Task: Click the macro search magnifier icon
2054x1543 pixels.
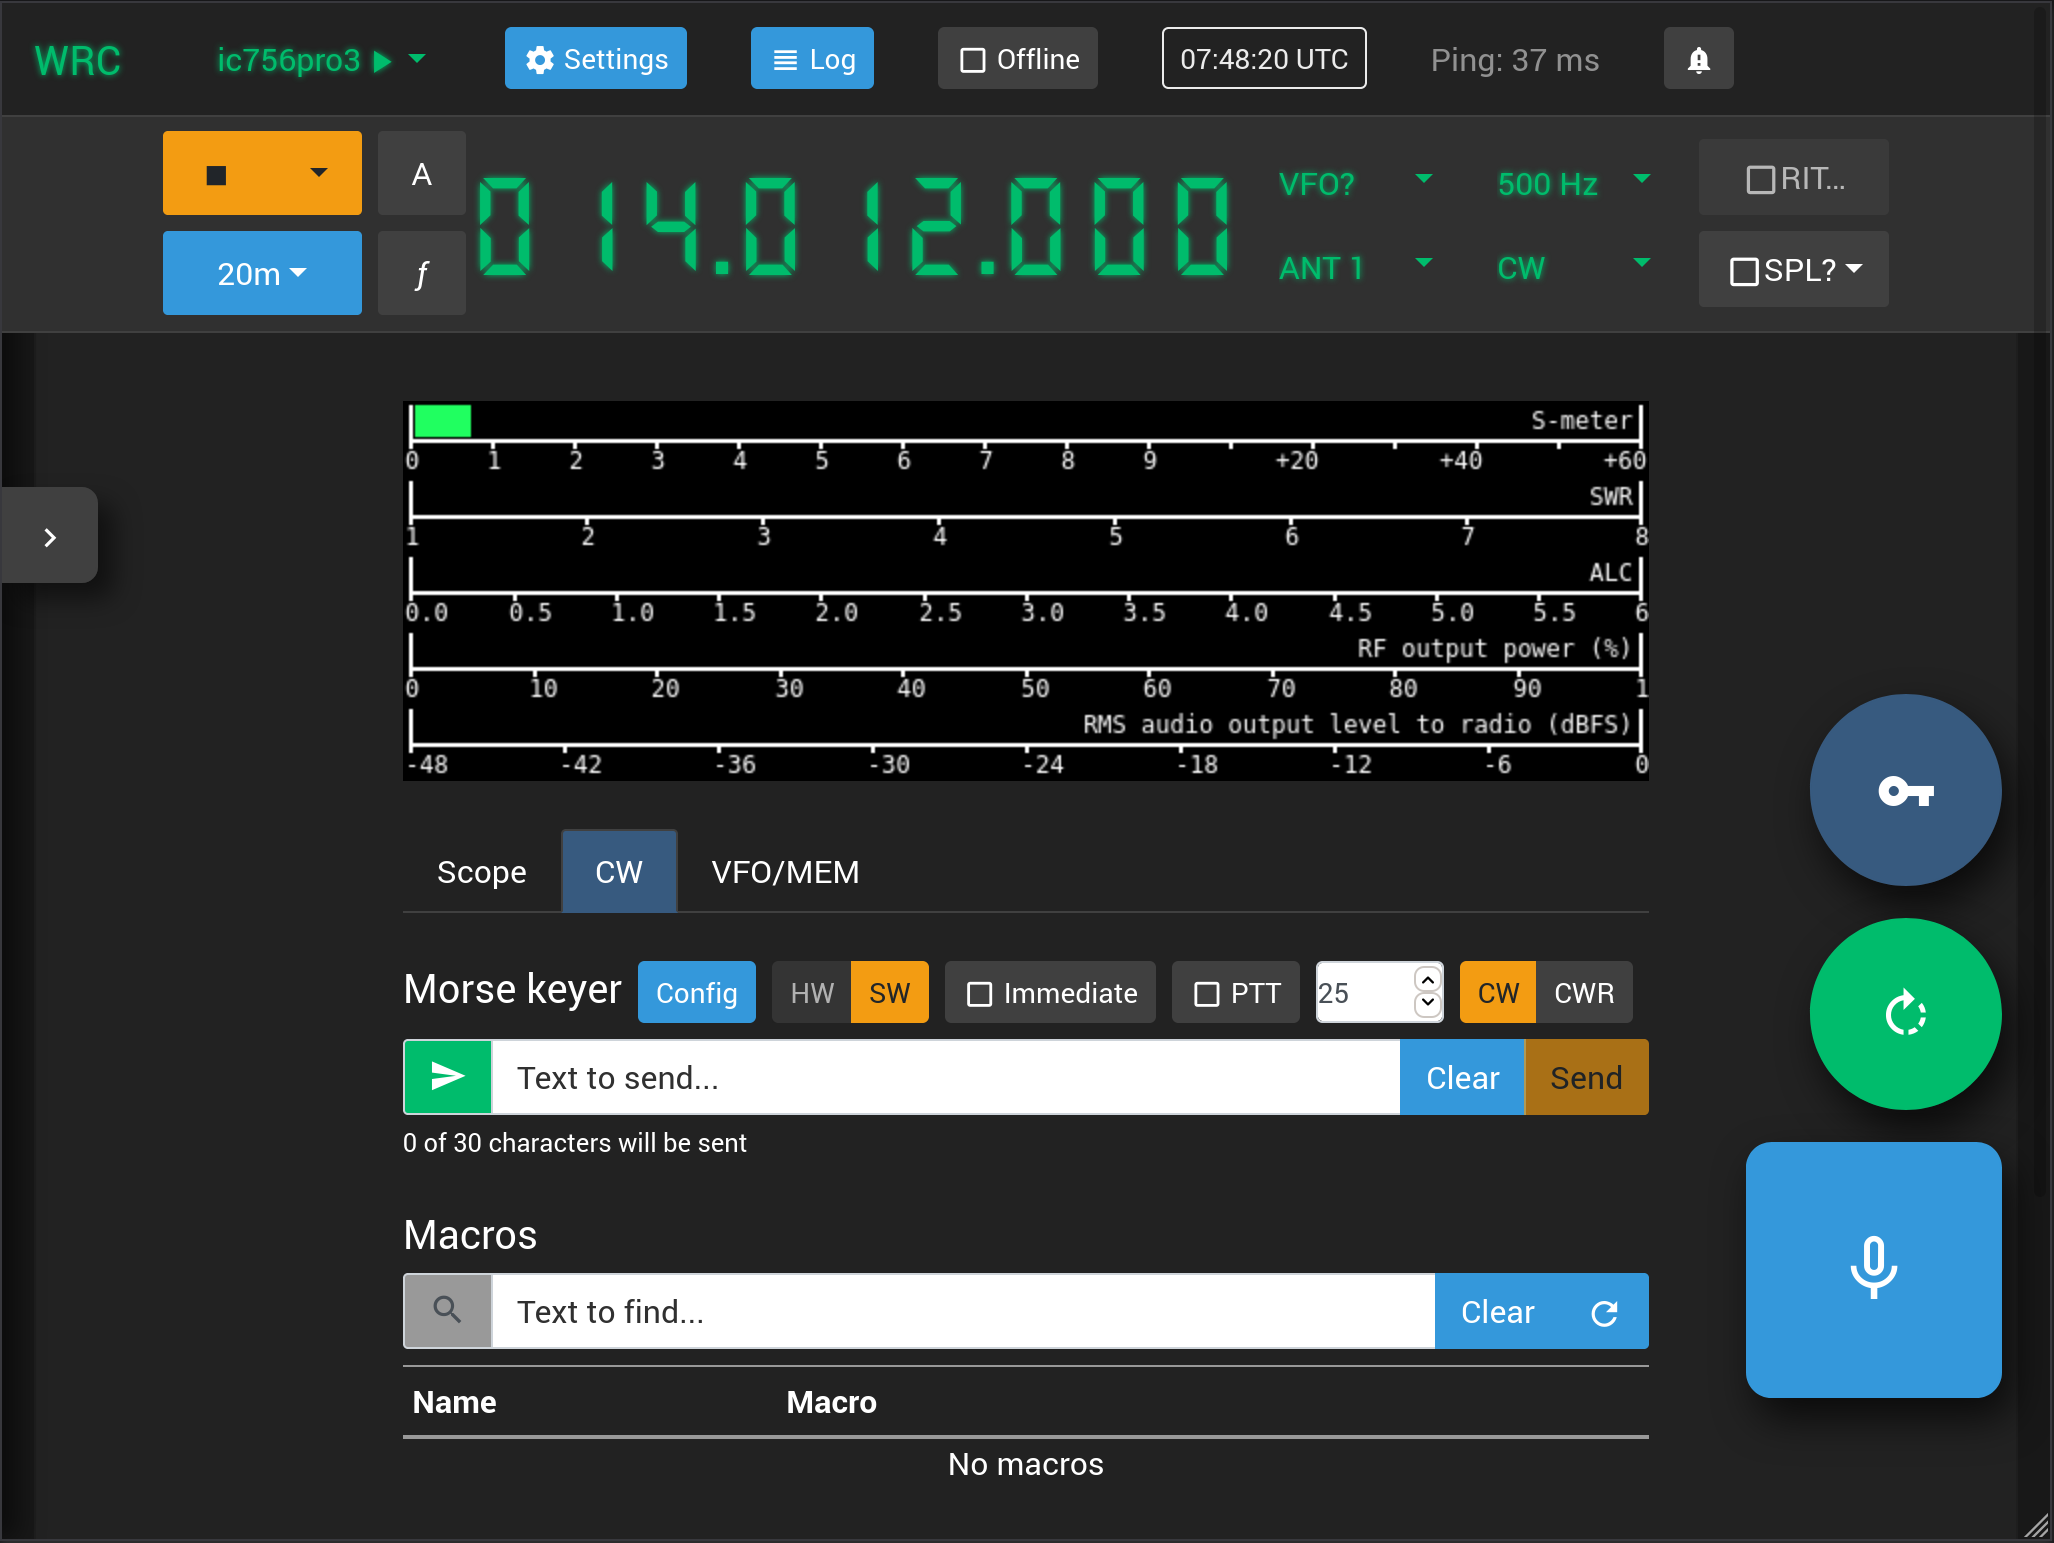Action: tap(448, 1311)
